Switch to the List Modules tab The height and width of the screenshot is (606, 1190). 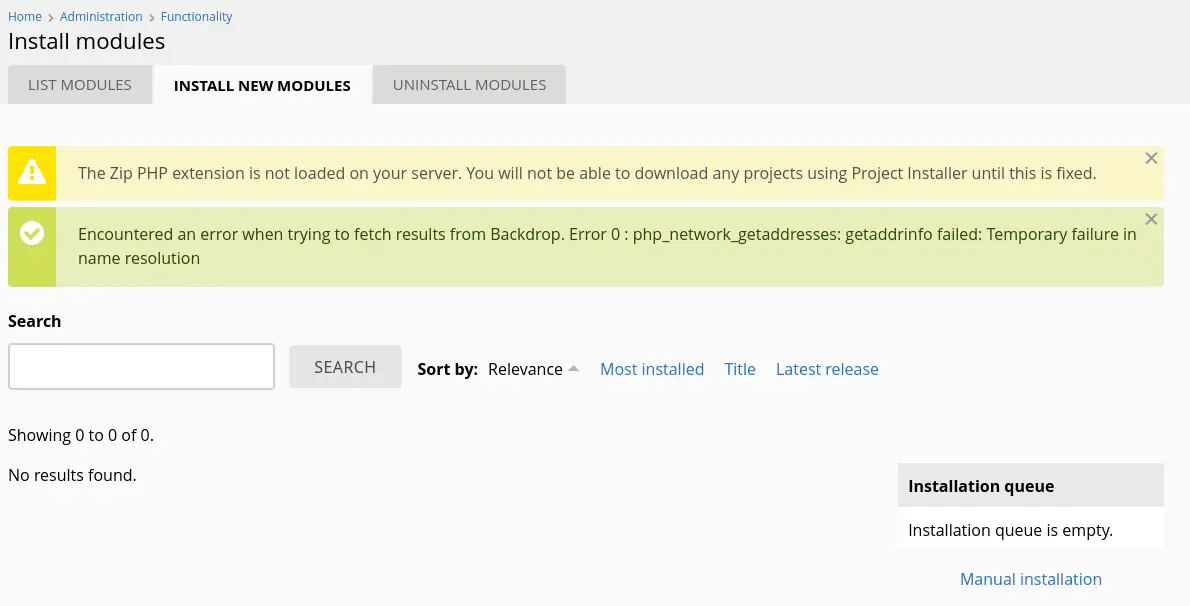80,85
